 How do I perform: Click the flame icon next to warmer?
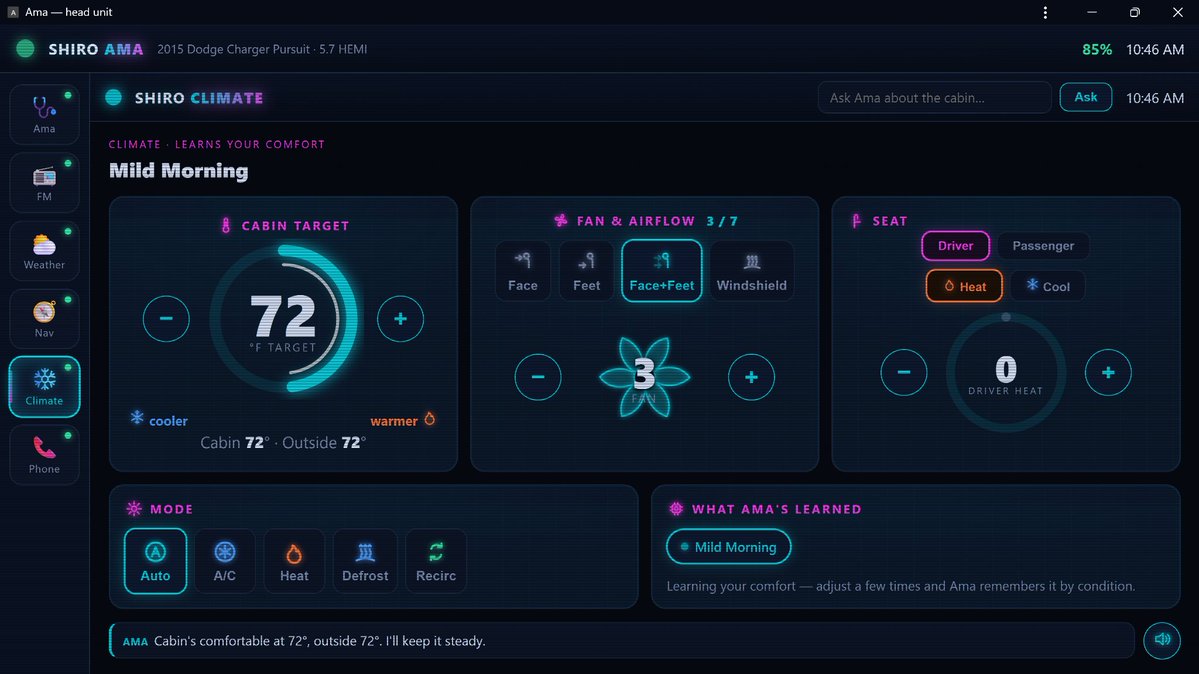430,418
